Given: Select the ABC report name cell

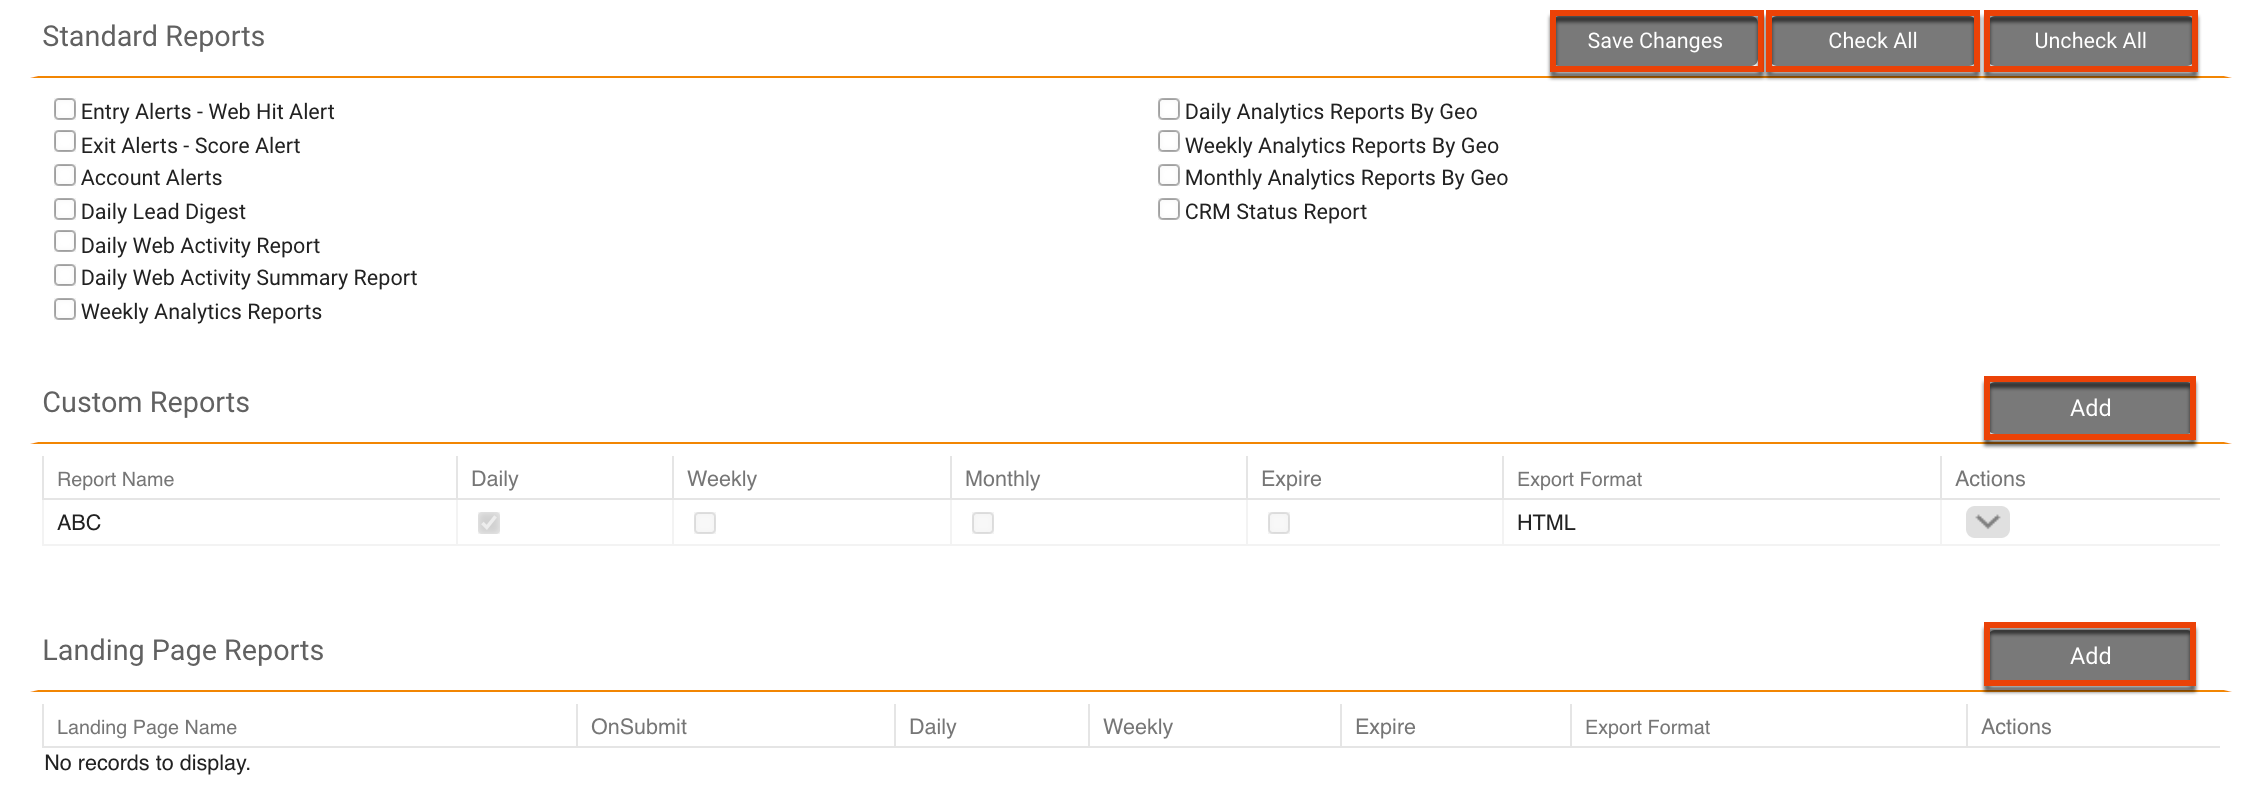Looking at the screenshot, I should pyautogui.click(x=80, y=523).
